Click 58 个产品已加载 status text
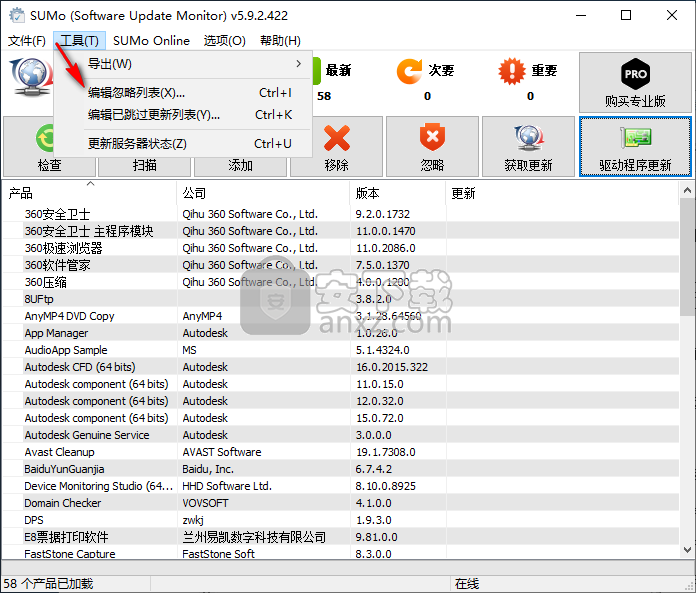The width and height of the screenshot is (696, 593). coord(48,584)
